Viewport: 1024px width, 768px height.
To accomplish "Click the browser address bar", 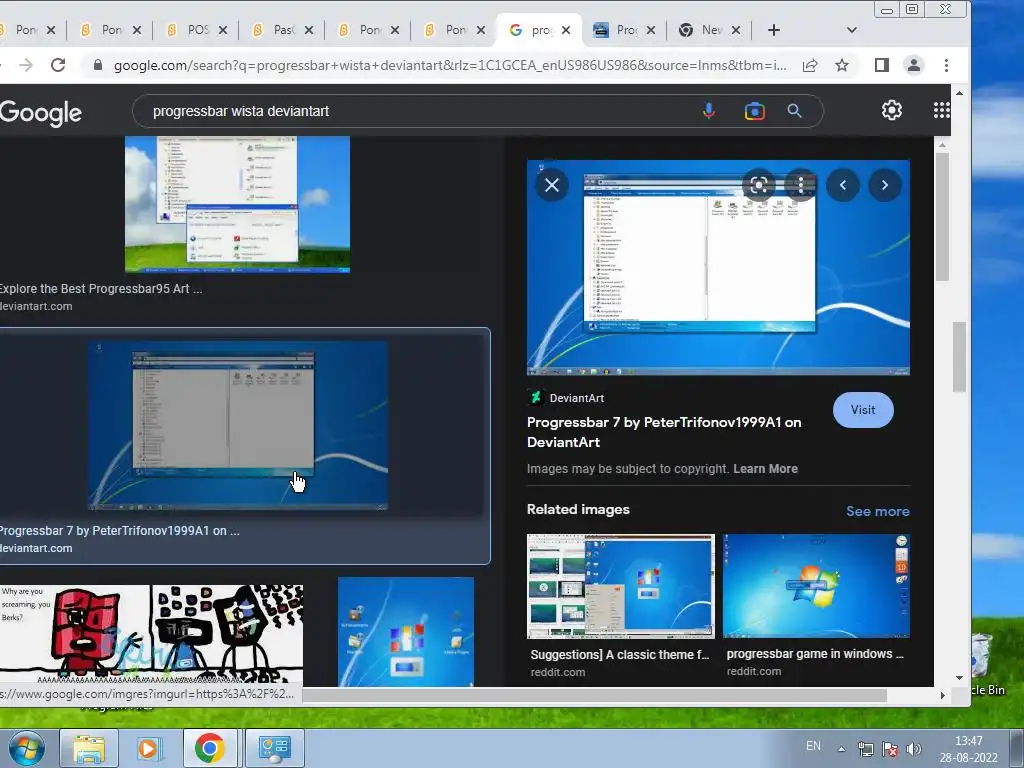I will pos(449,65).
